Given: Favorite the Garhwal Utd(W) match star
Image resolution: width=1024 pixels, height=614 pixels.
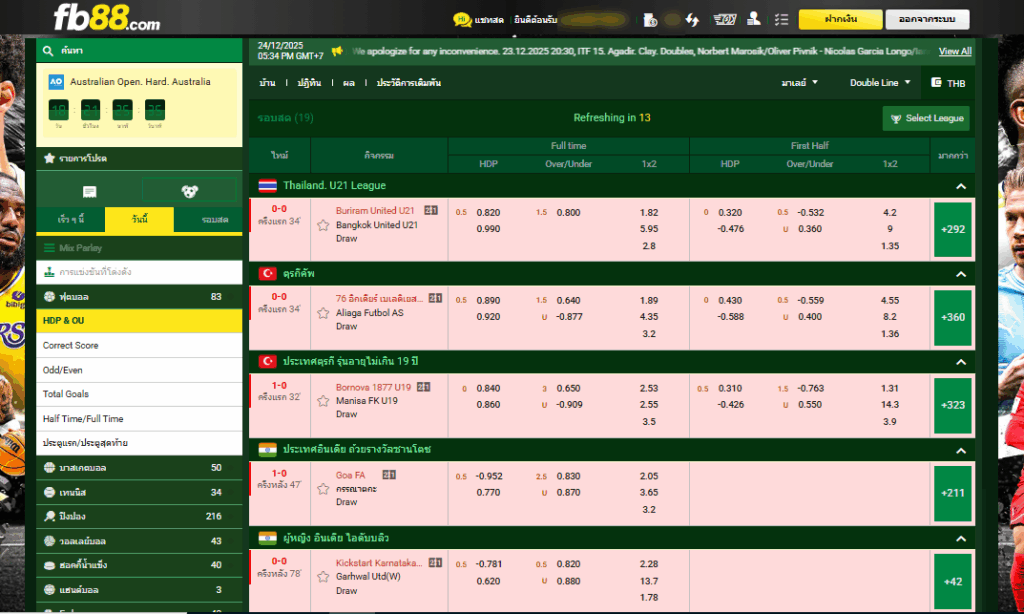Looking at the screenshot, I should 323,577.
